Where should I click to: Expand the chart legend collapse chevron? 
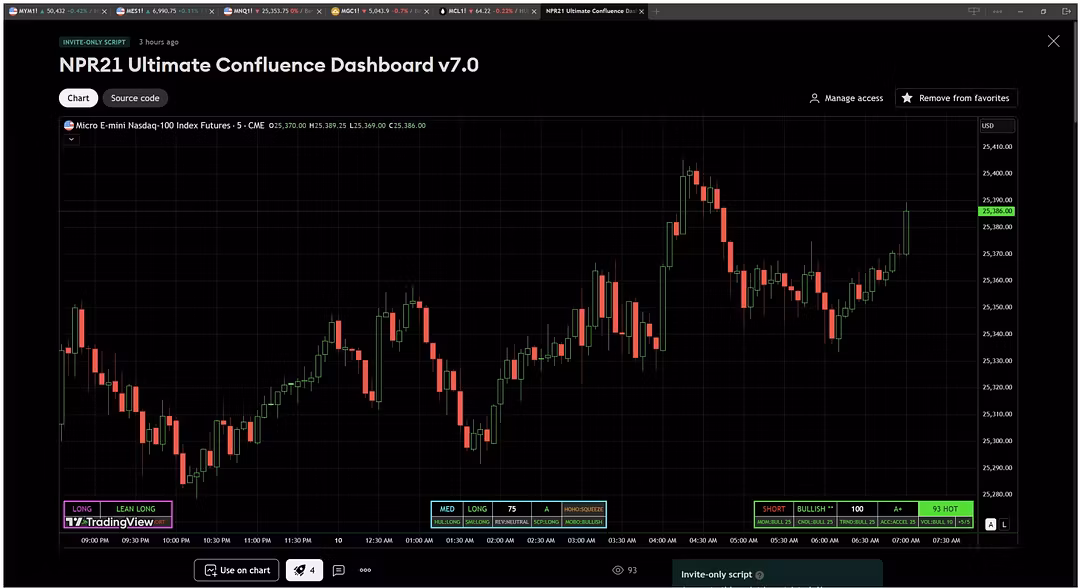pyautogui.click(x=71, y=140)
